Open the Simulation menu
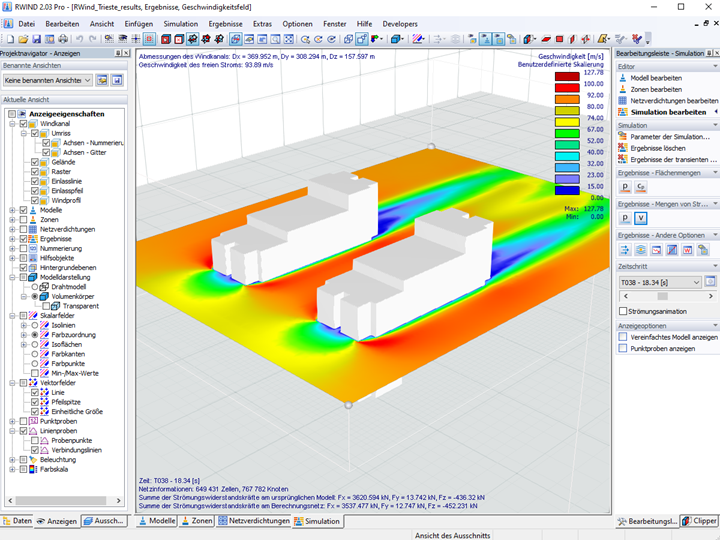Image resolution: width=720 pixels, height=540 pixels. point(180,24)
